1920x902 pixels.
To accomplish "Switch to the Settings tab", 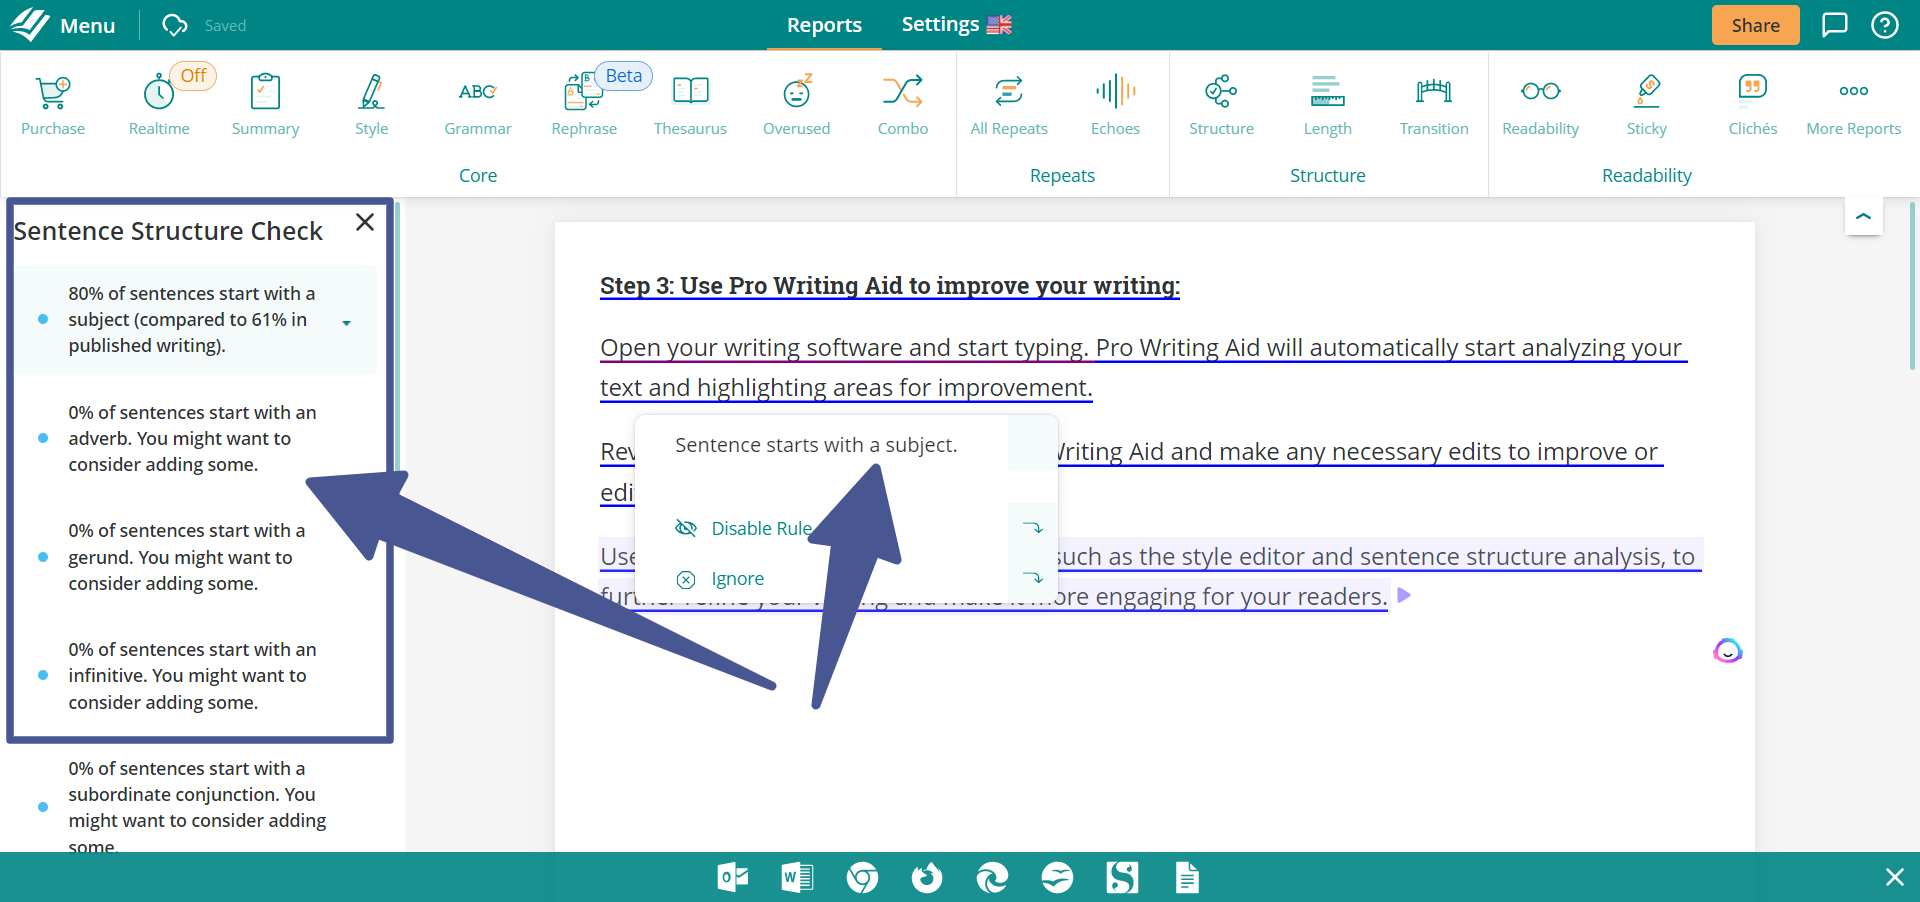I will coord(940,24).
